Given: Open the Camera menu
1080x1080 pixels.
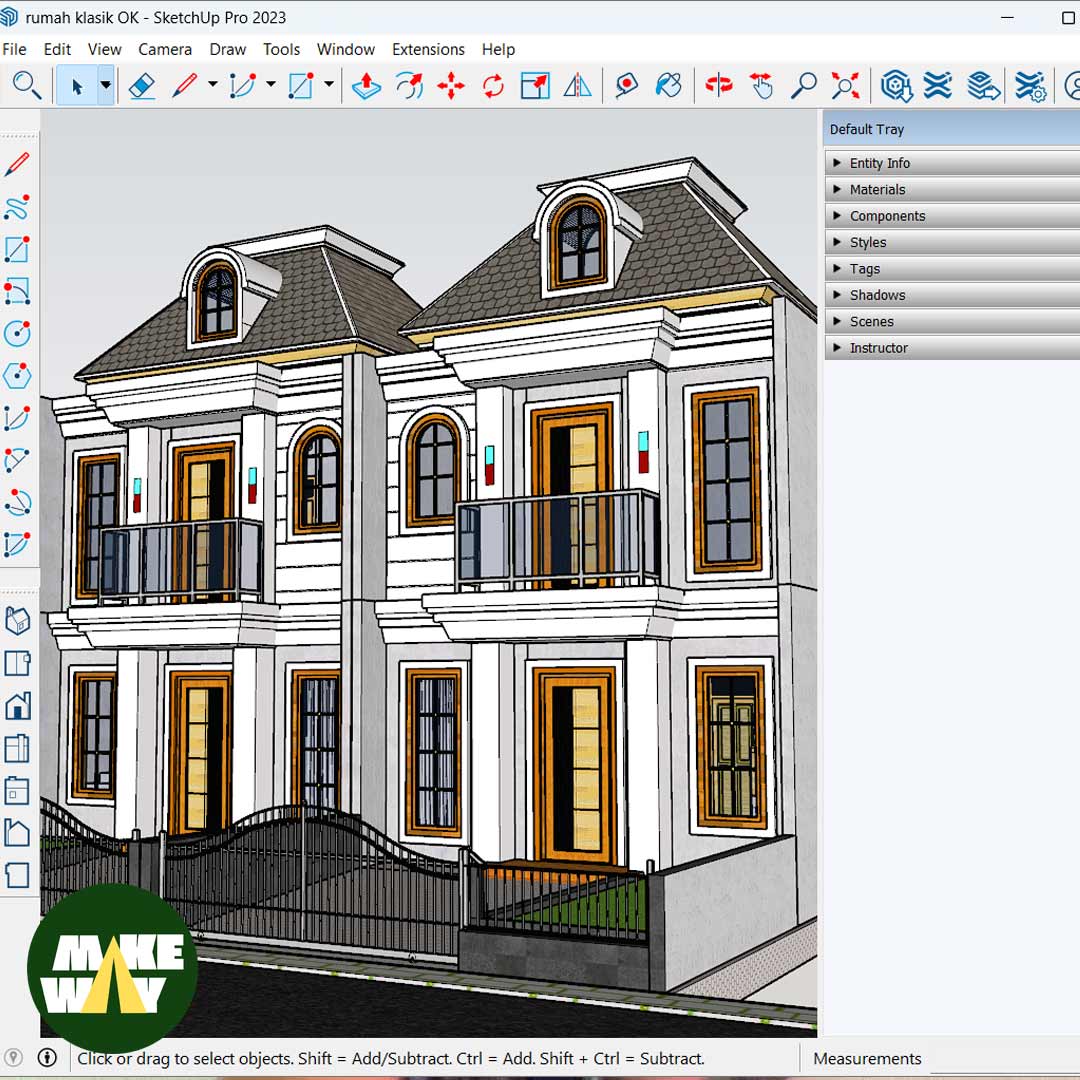Looking at the screenshot, I should pos(165,49).
